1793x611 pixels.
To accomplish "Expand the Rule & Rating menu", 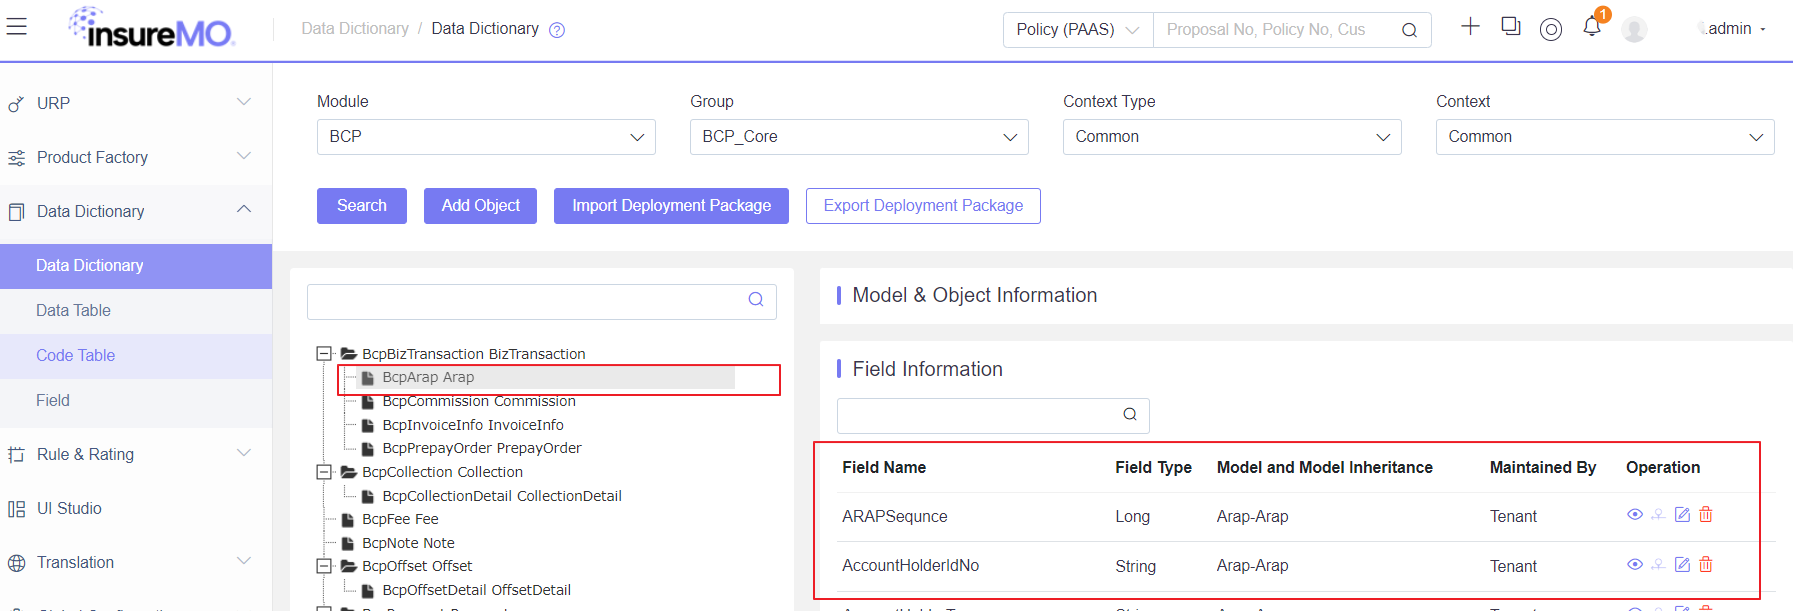I will click(x=243, y=453).
